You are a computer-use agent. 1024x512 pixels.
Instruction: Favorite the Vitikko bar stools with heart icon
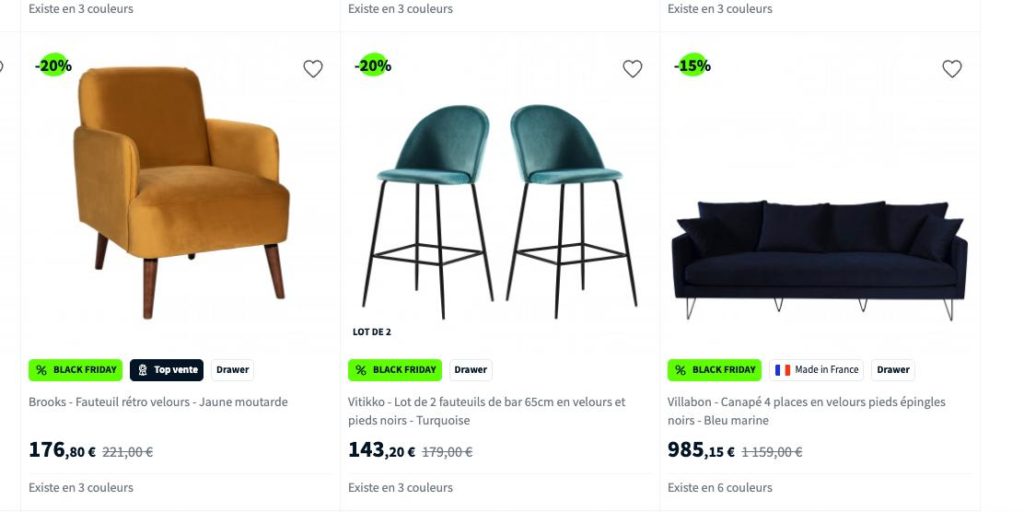tap(632, 69)
